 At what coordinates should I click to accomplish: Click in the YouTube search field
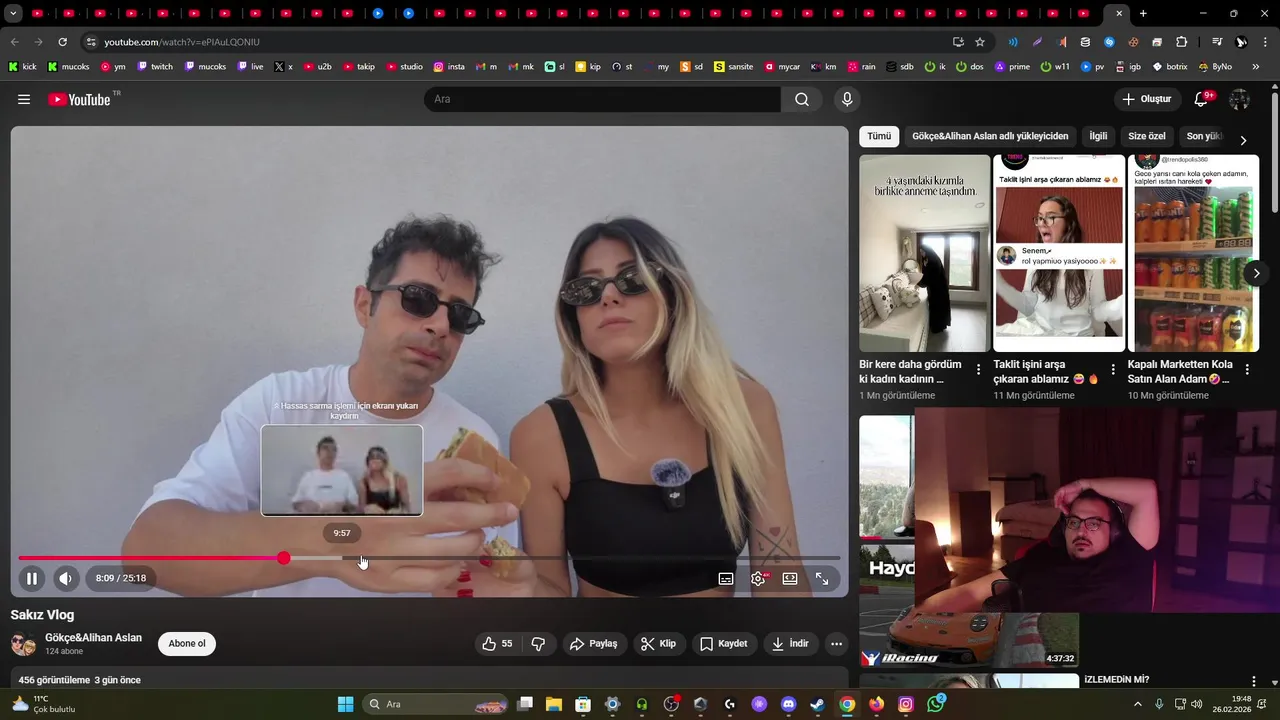point(602,99)
